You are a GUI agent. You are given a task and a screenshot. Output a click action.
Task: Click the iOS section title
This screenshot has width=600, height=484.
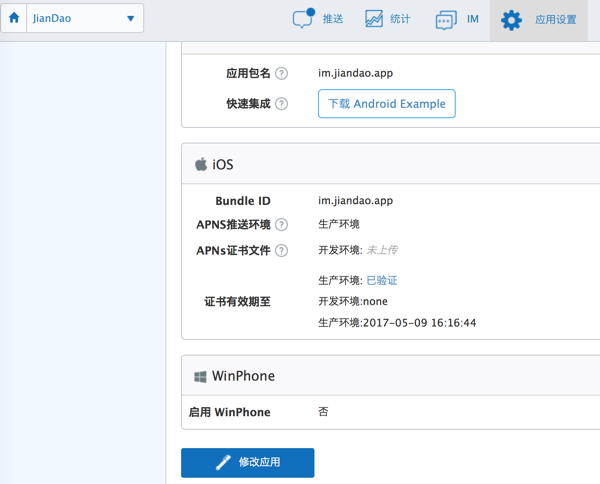223,165
